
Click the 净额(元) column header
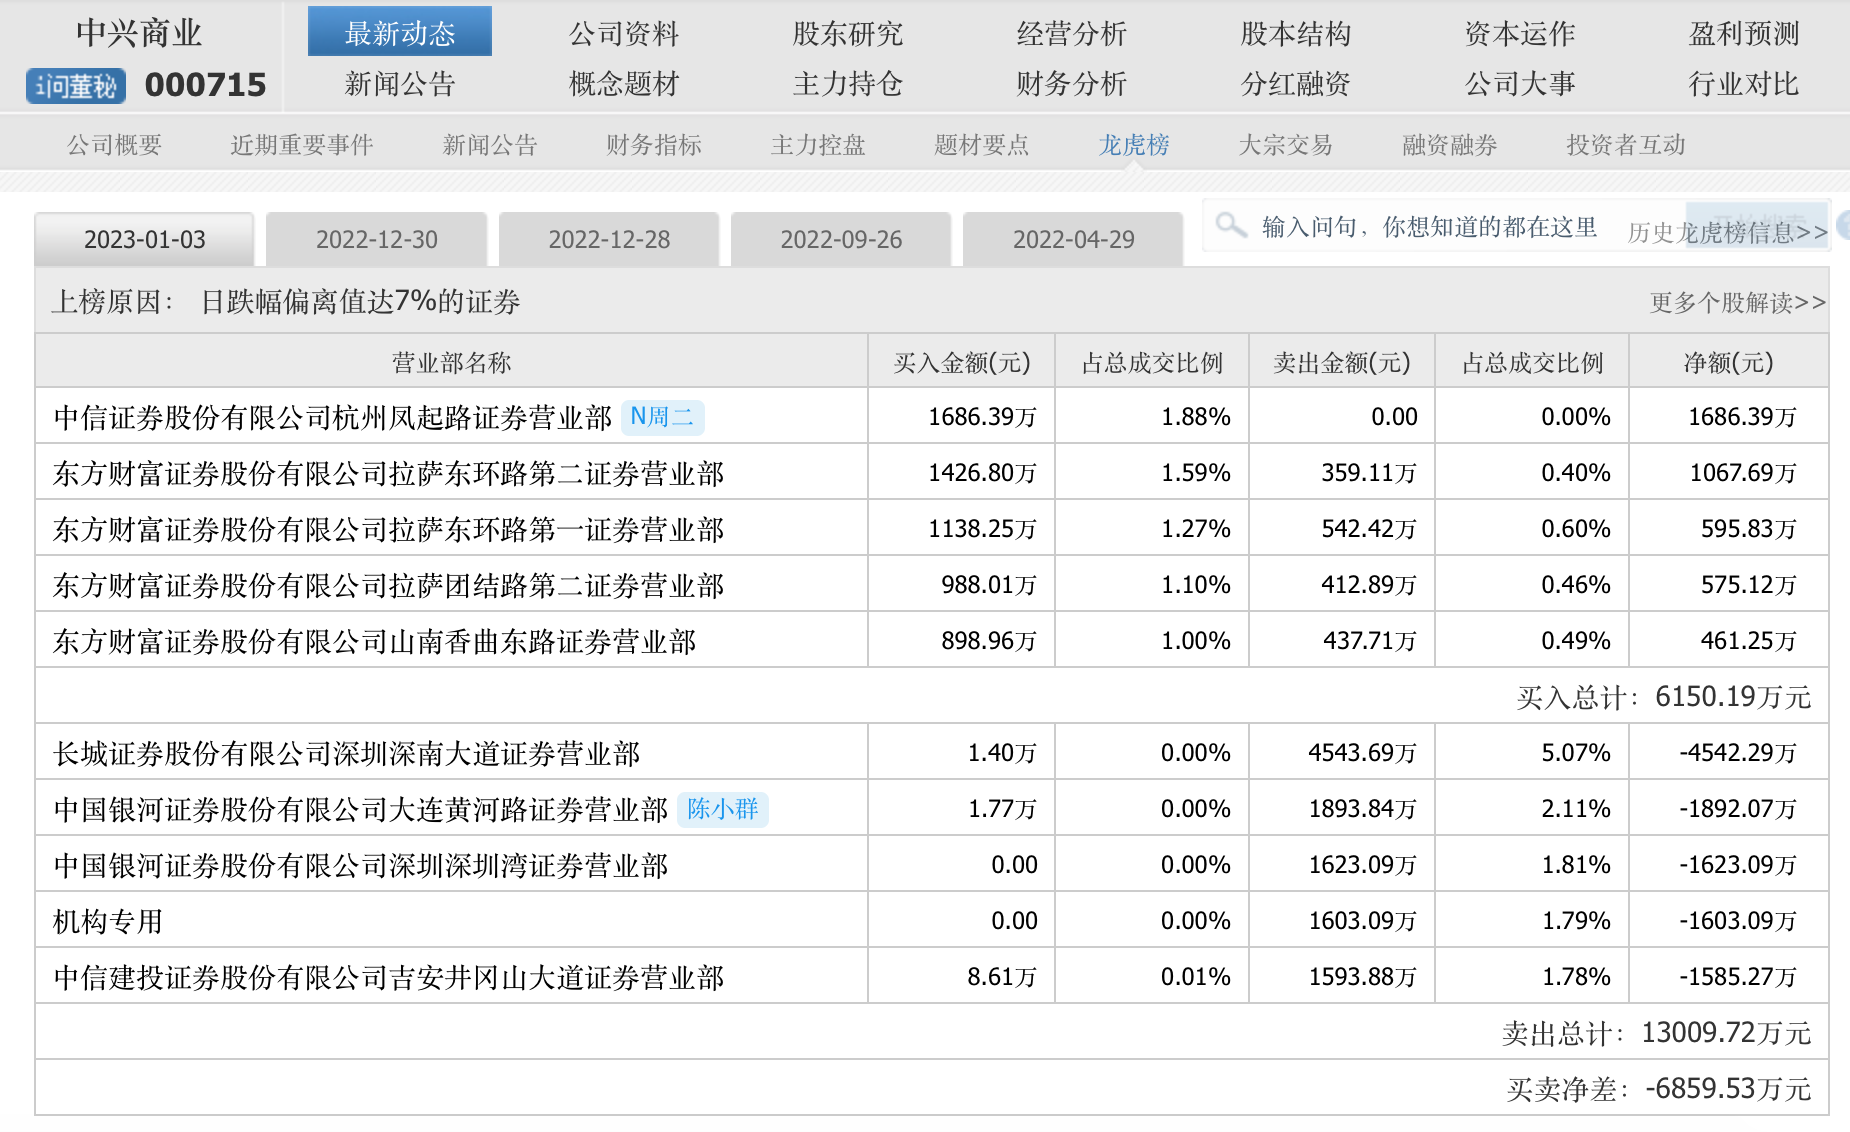(x=1729, y=362)
